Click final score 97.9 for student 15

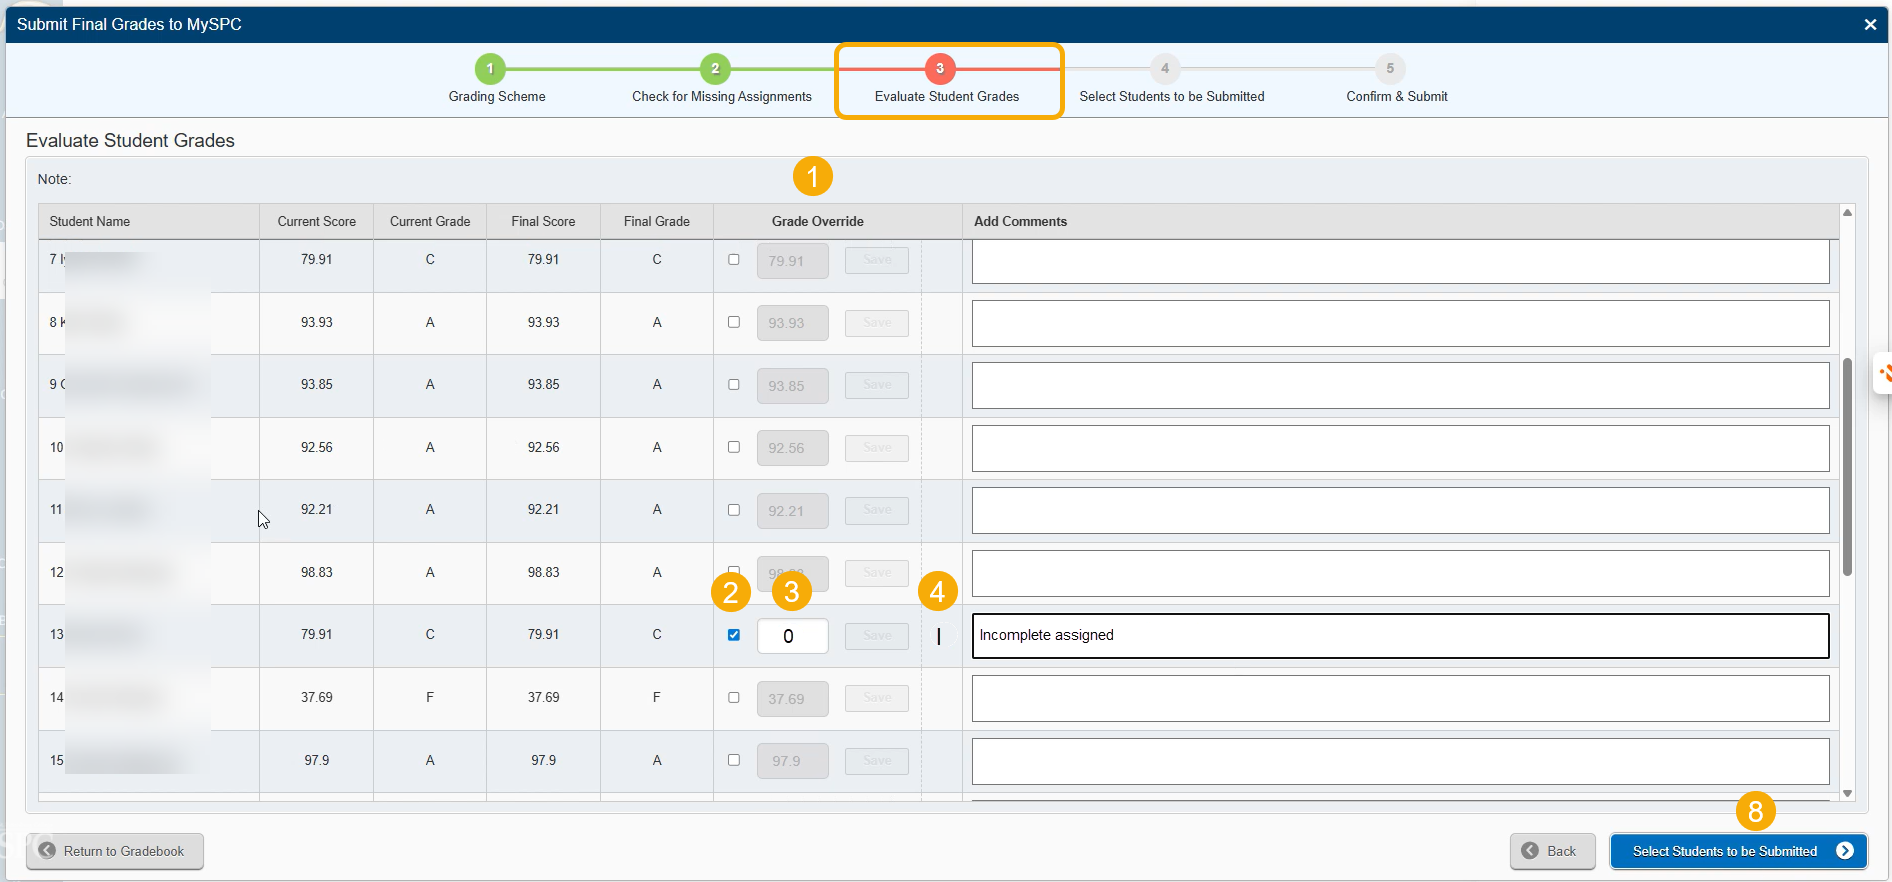(x=543, y=761)
